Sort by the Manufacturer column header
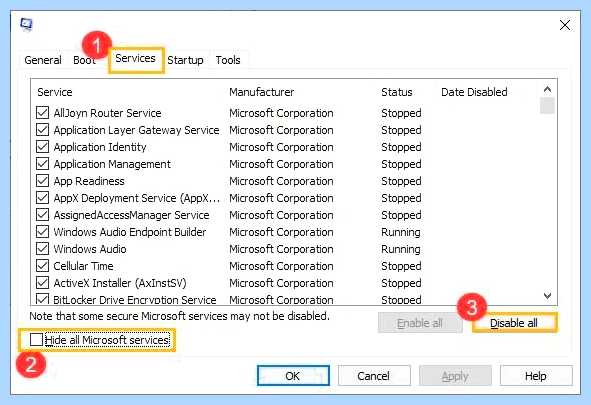Viewport: 591px width, 405px height. pyautogui.click(x=262, y=92)
